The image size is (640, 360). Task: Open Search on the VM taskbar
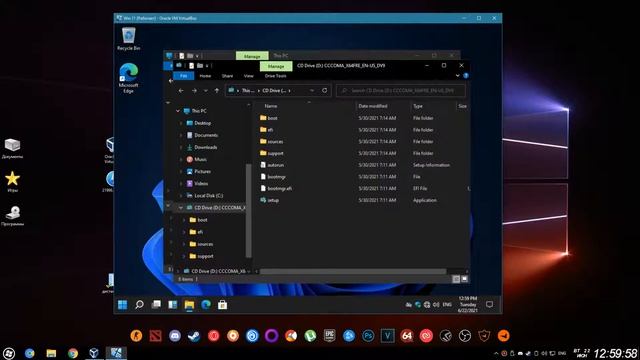point(139,304)
